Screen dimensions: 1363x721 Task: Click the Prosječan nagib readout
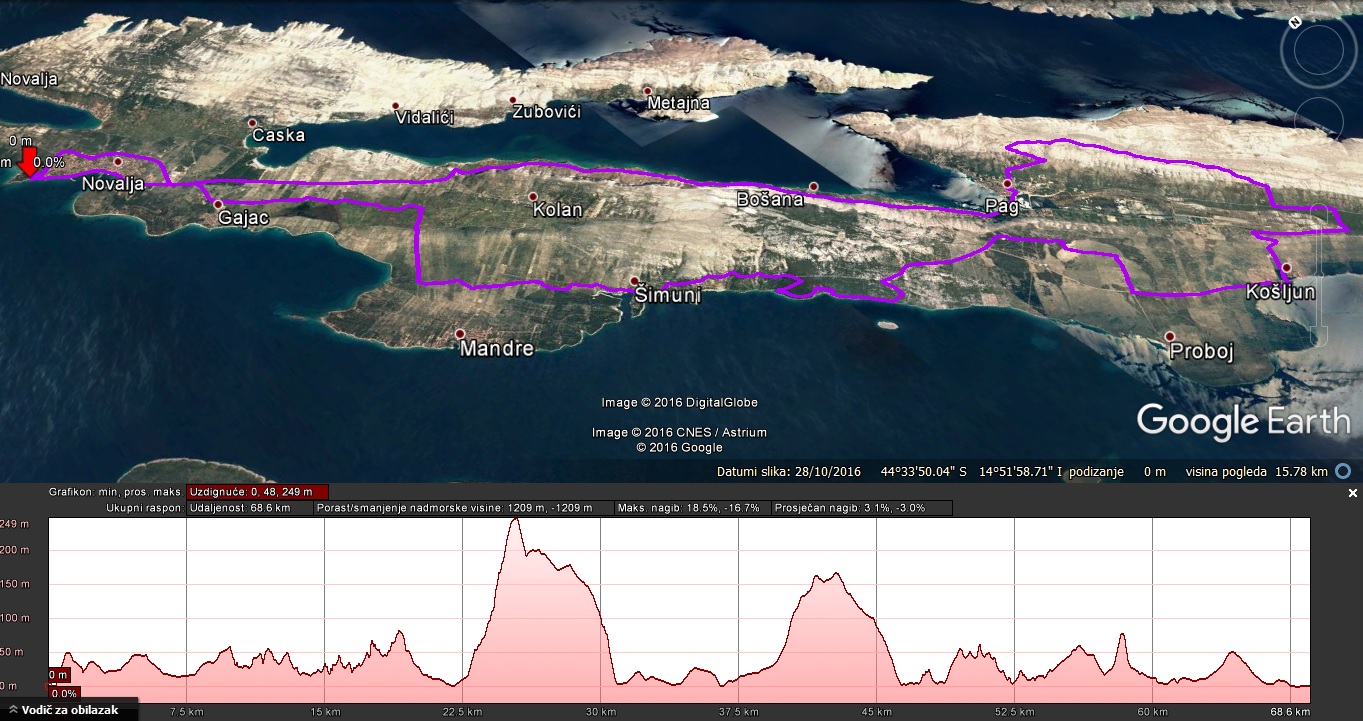[862, 508]
